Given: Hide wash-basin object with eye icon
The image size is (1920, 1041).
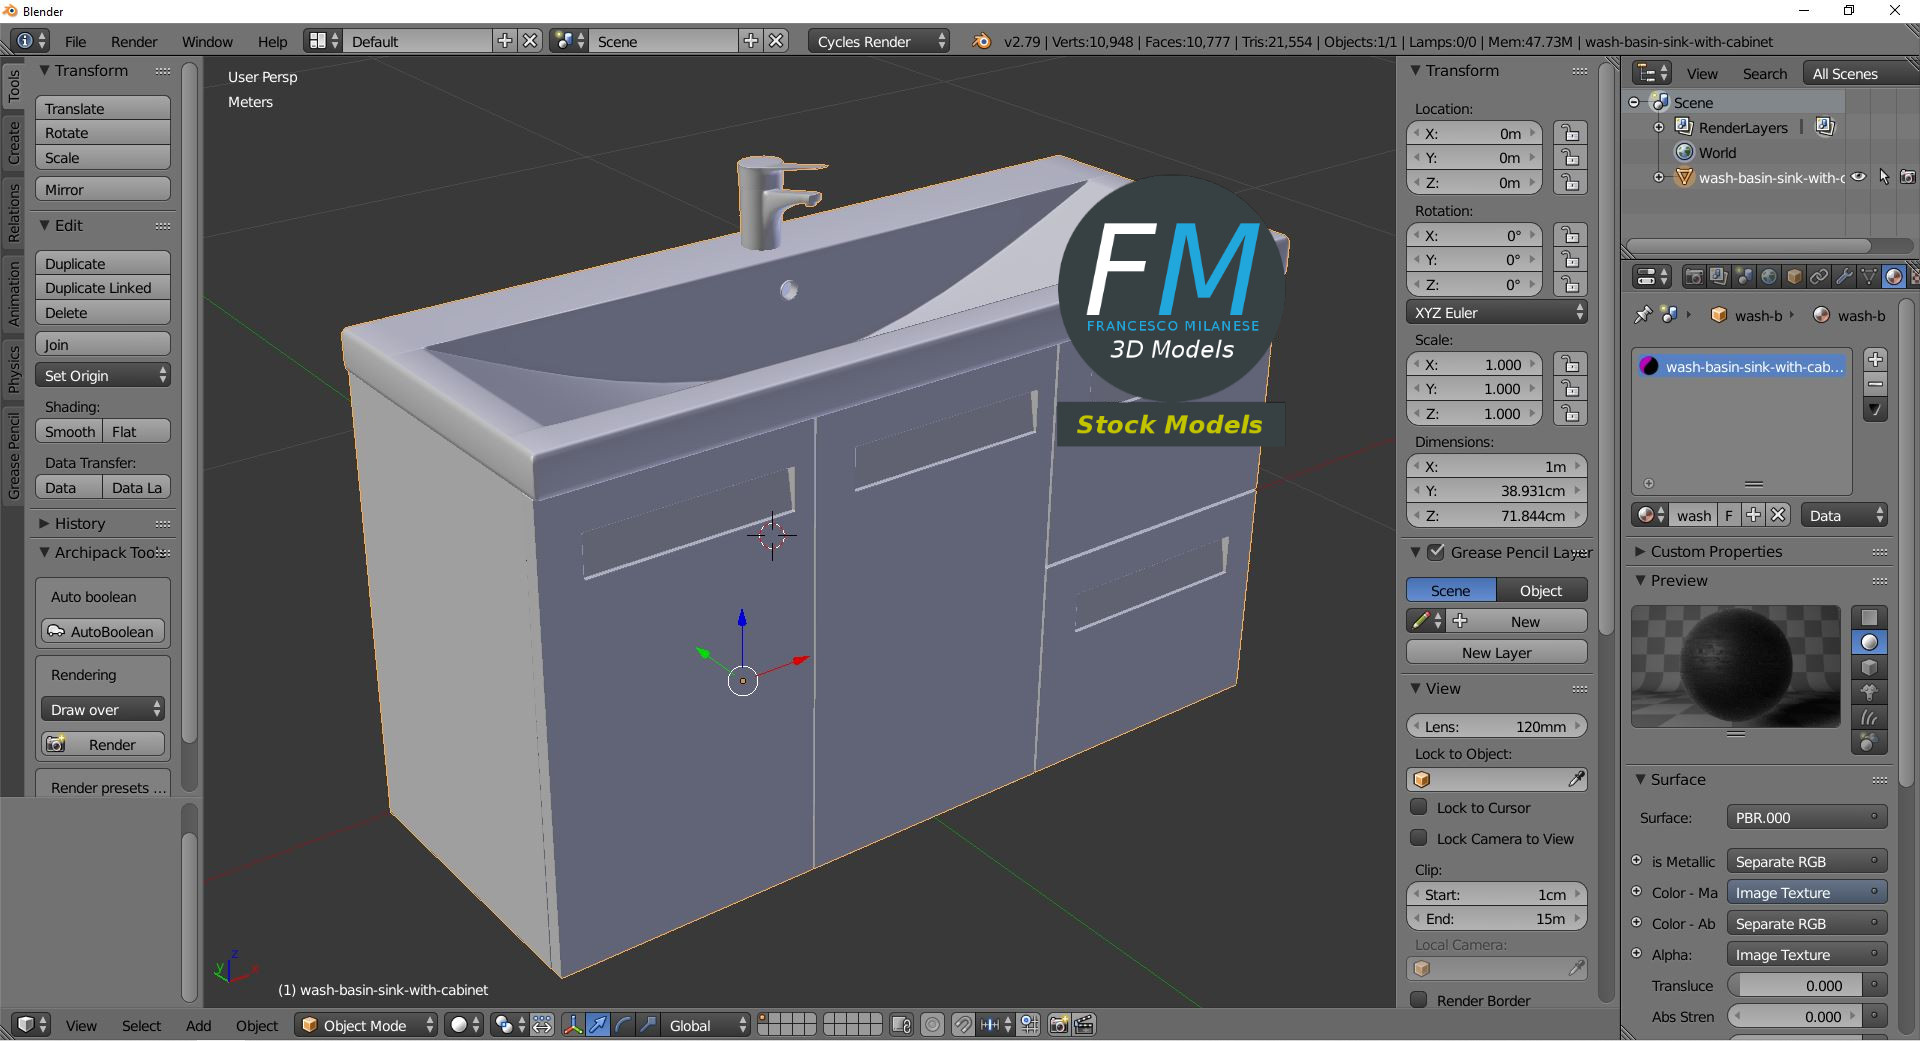Looking at the screenshot, I should click(1858, 177).
